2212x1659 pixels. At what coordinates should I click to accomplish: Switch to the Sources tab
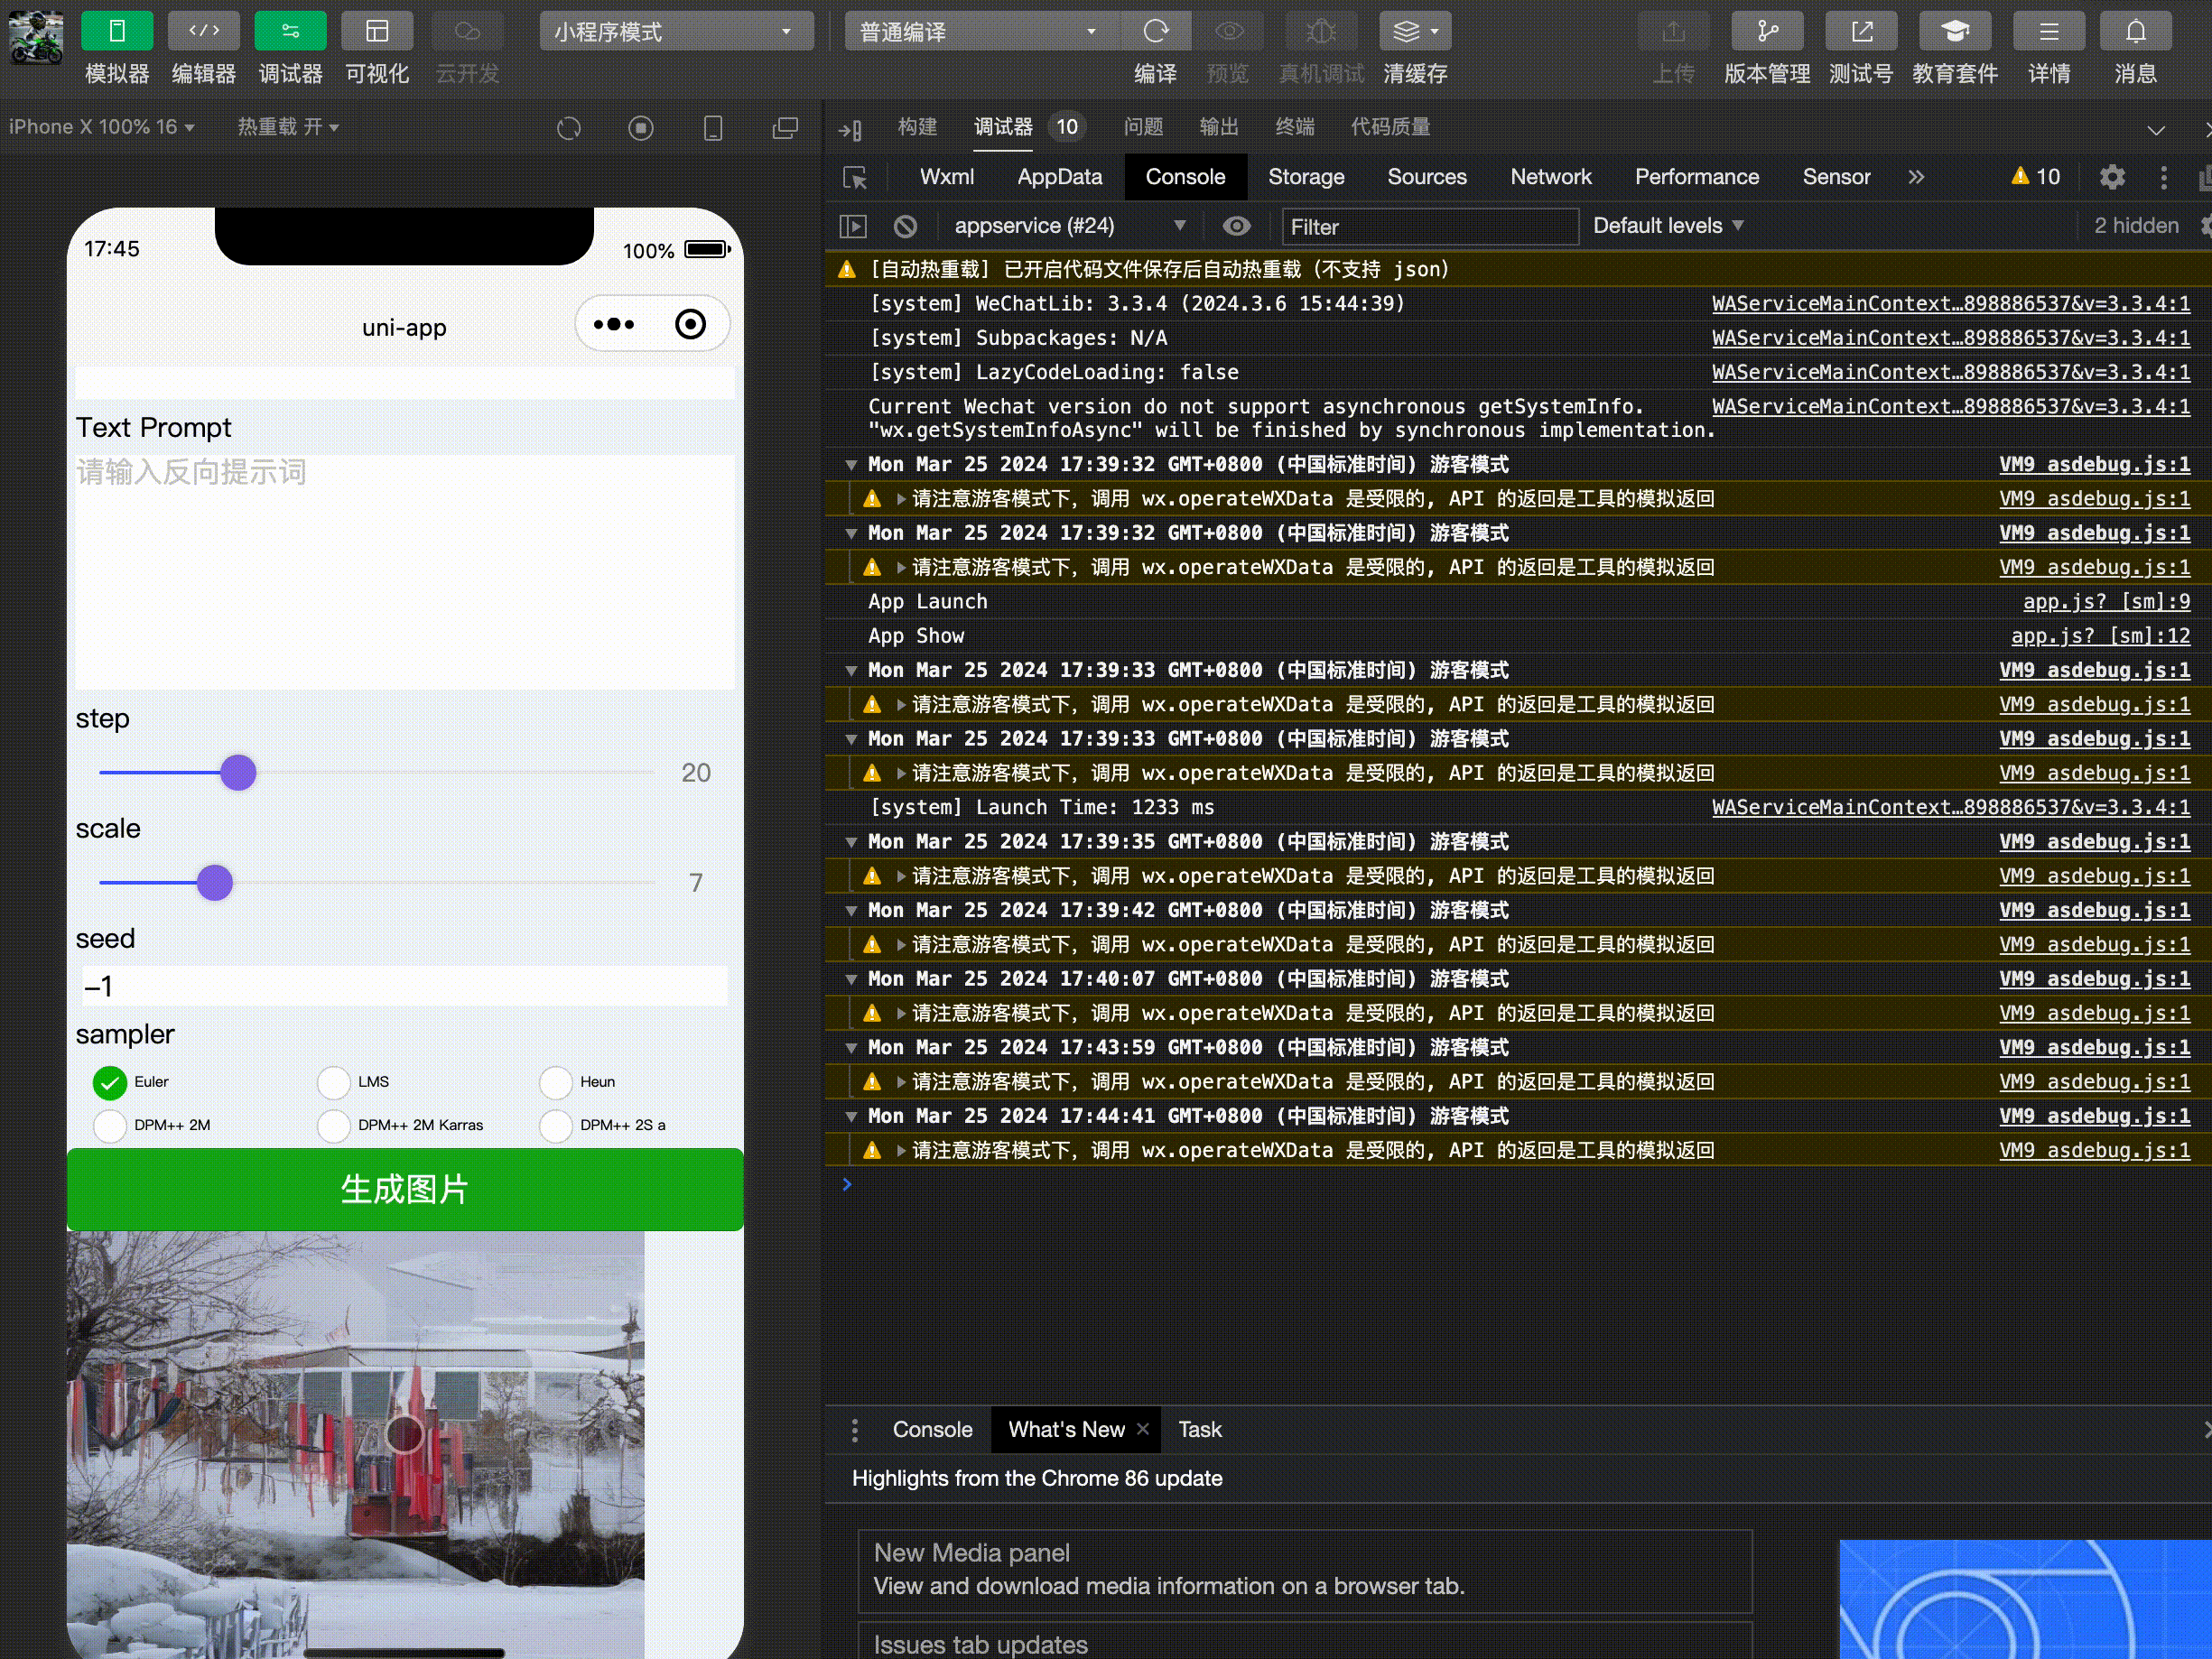point(1426,177)
